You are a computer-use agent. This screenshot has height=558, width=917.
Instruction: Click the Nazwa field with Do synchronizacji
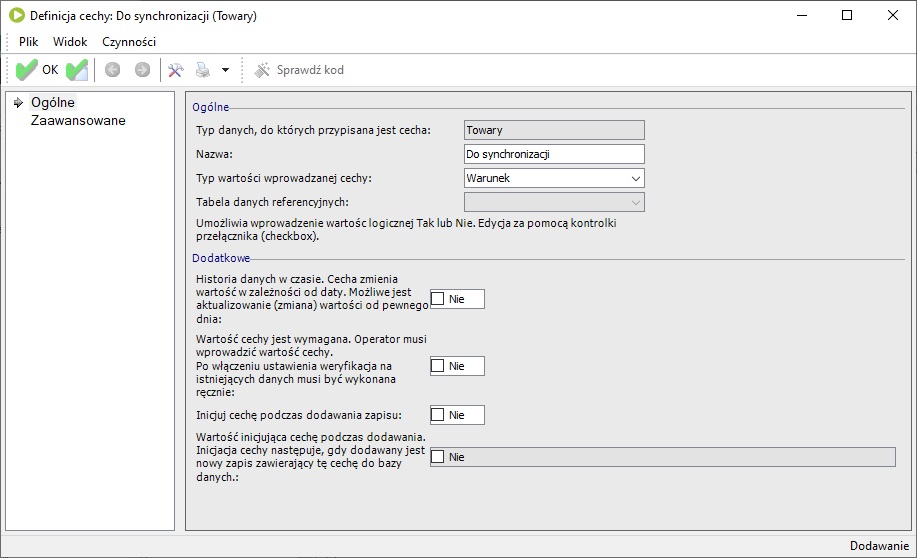(x=554, y=154)
